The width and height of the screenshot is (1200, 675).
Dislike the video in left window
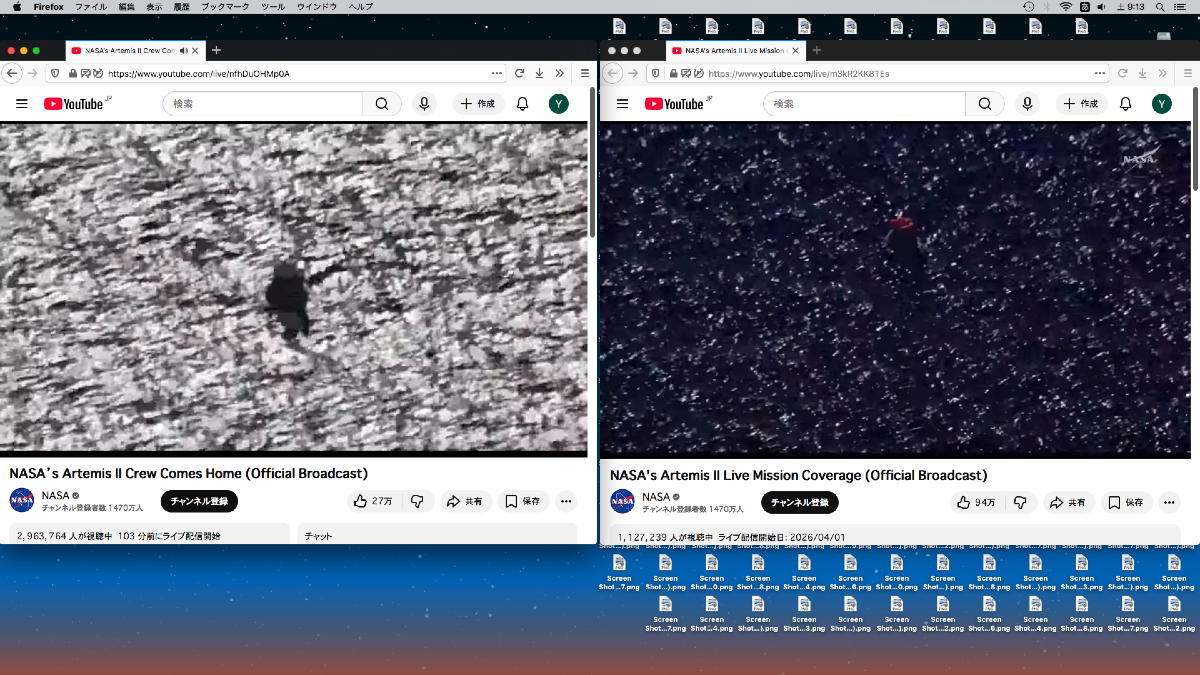coord(417,501)
